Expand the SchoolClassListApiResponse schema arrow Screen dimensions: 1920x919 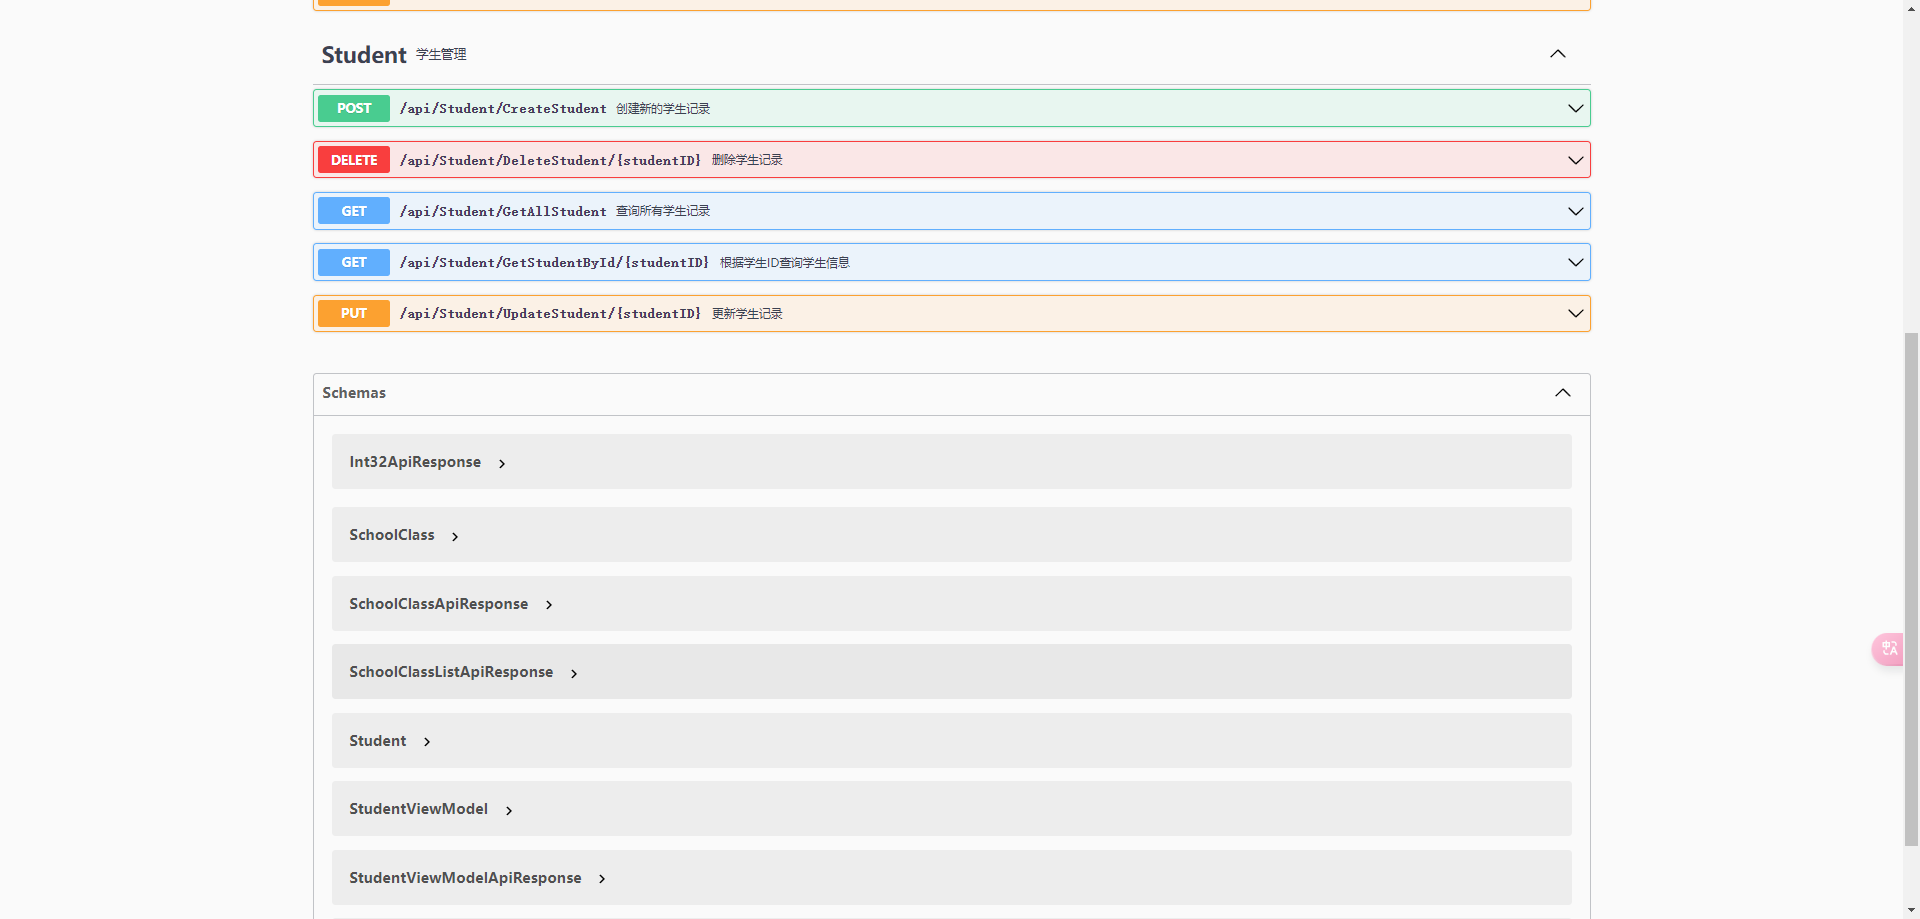574,674
